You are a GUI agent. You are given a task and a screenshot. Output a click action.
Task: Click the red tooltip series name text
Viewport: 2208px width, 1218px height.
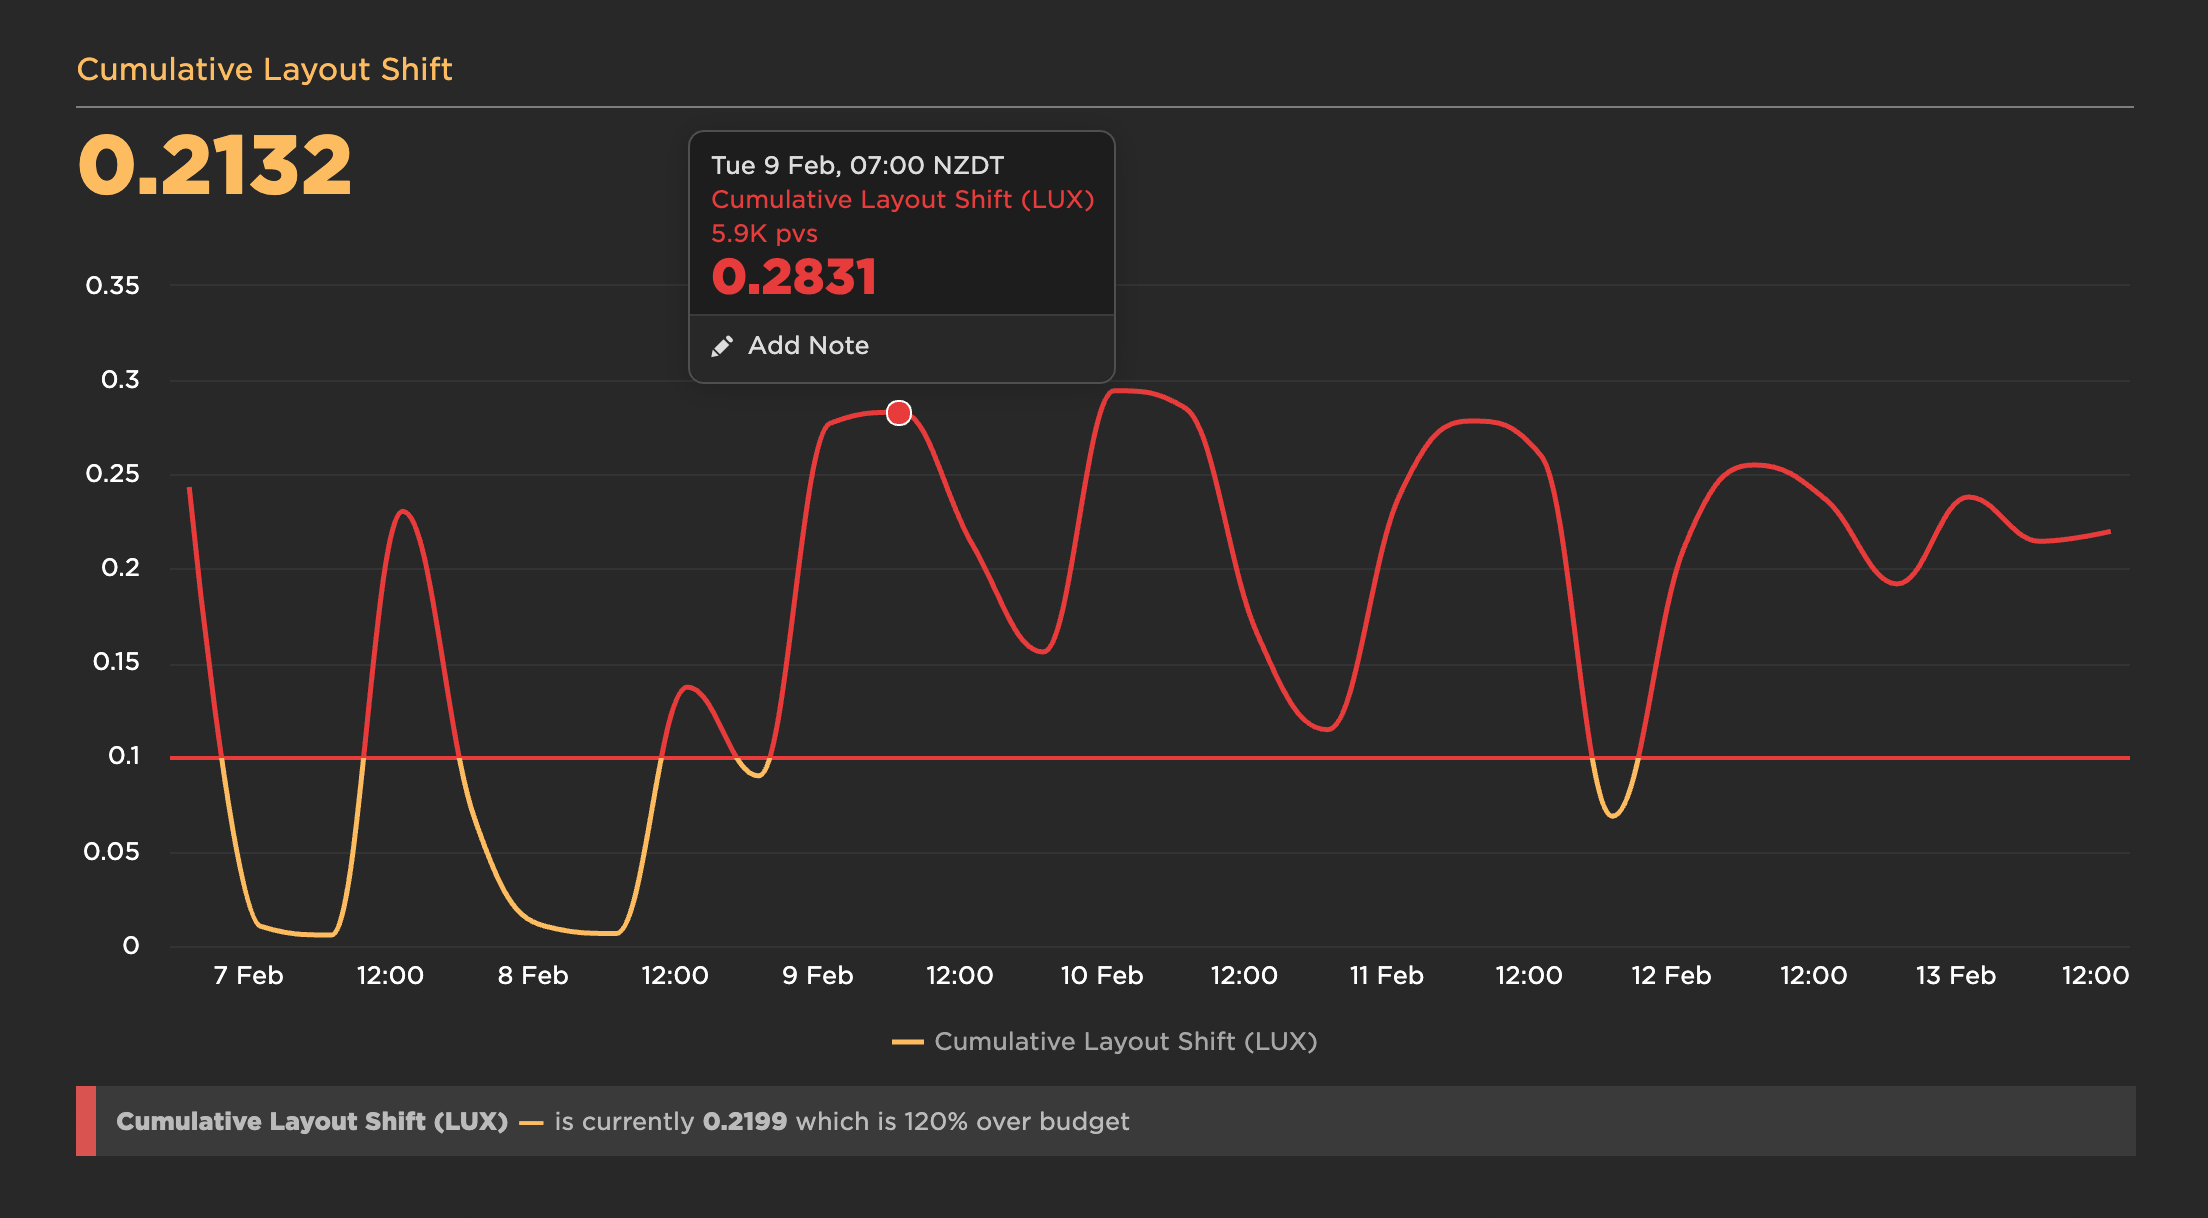tap(902, 199)
